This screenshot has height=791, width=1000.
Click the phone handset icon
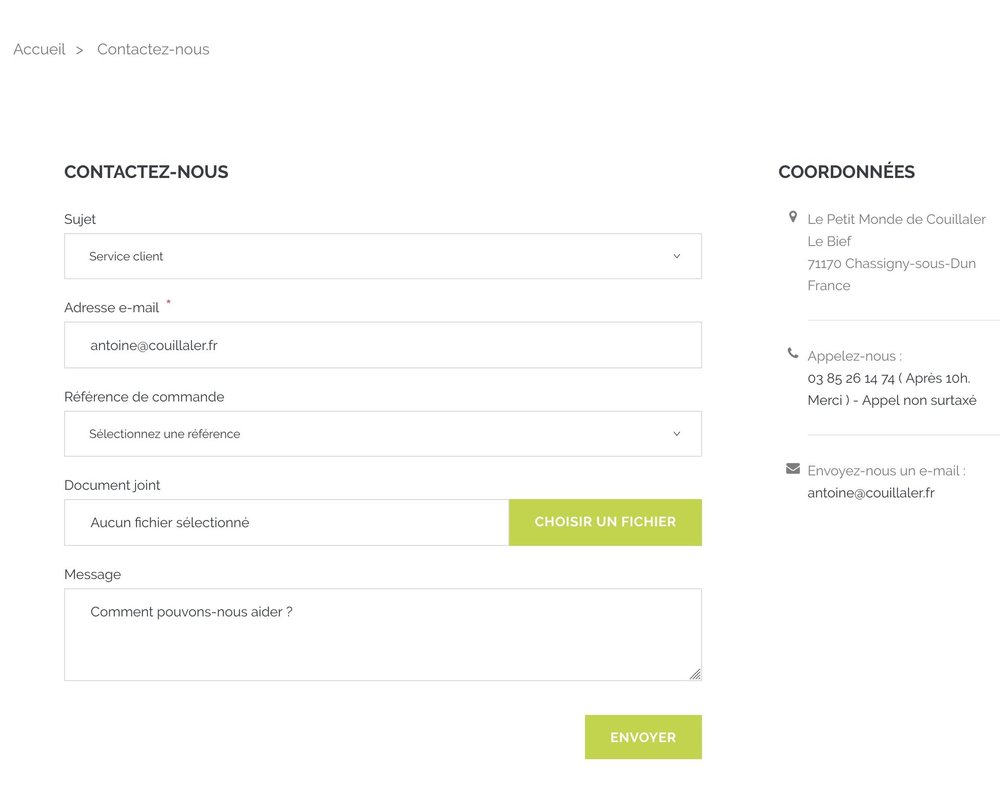click(793, 353)
